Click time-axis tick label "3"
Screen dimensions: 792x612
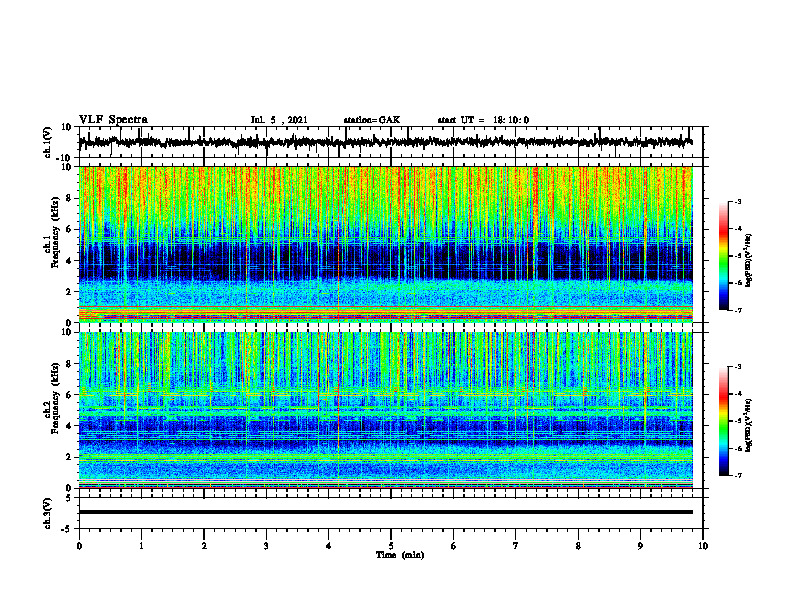pos(266,546)
